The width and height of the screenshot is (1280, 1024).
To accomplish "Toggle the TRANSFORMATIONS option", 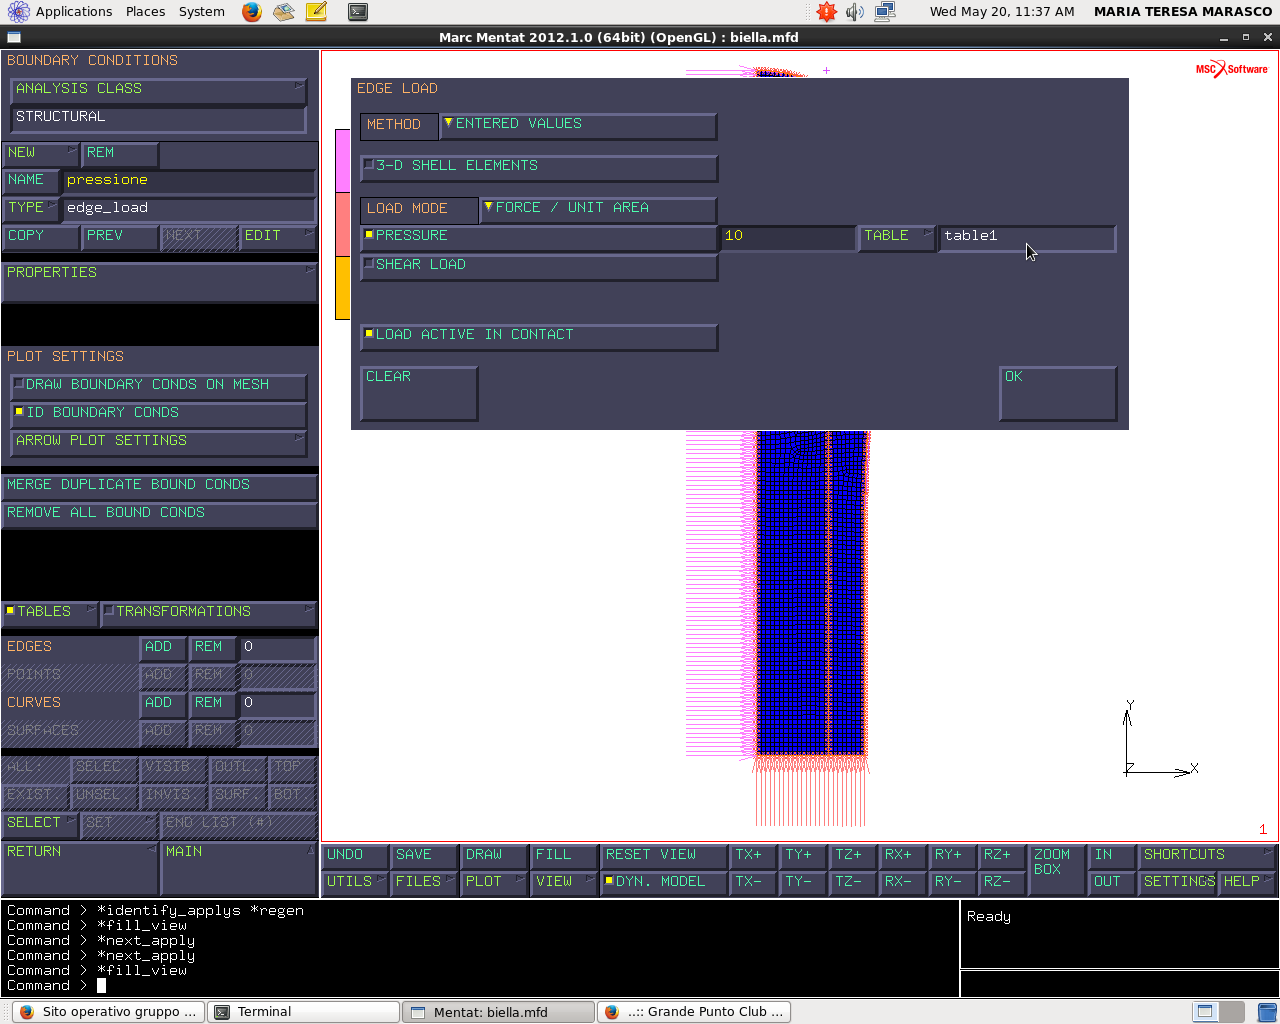I will pyautogui.click(x=209, y=613).
